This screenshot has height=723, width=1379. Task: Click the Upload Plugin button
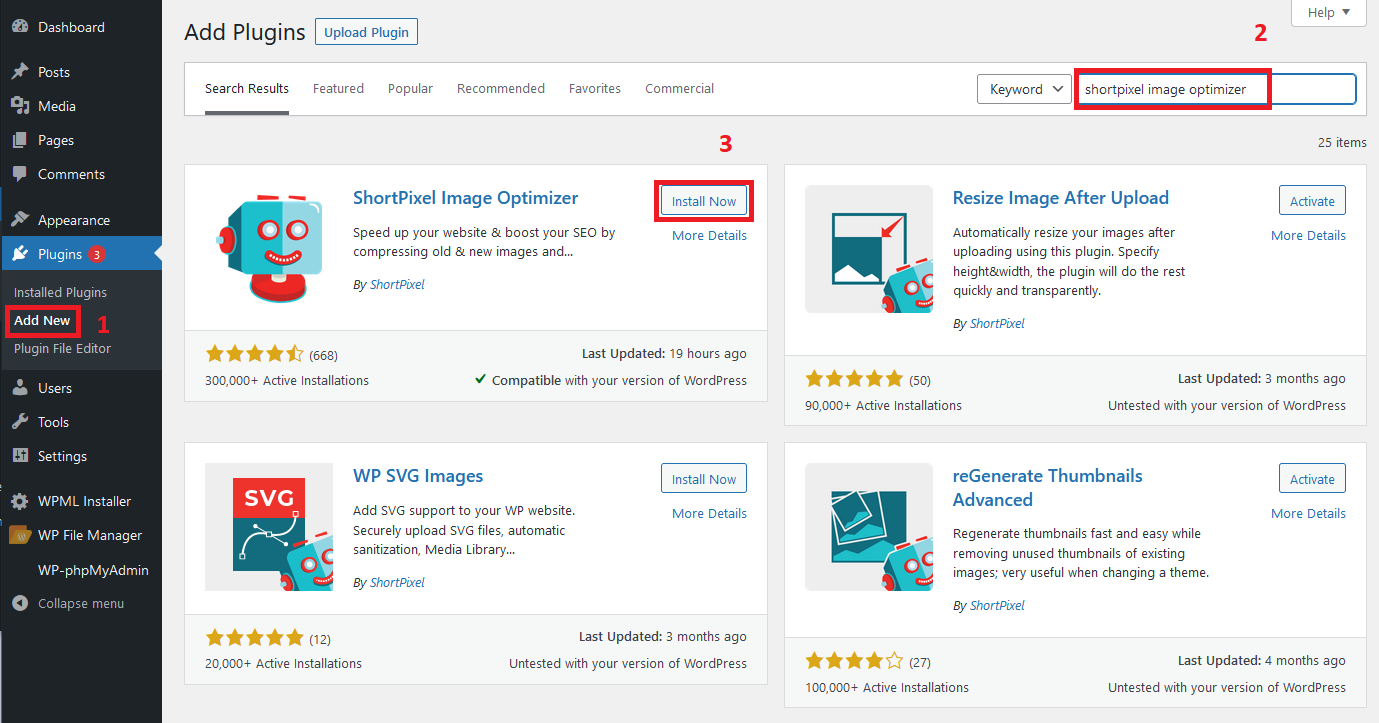pyautogui.click(x=366, y=32)
